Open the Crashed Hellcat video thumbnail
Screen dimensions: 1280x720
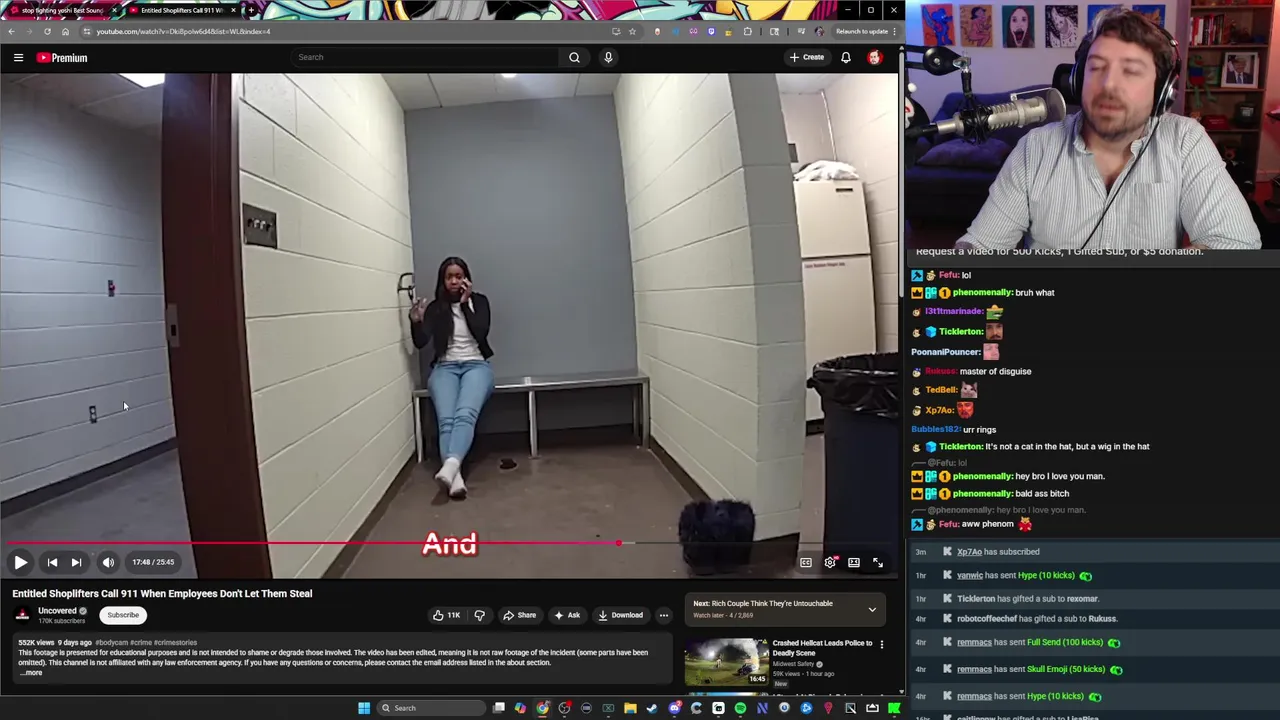point(726,661)
